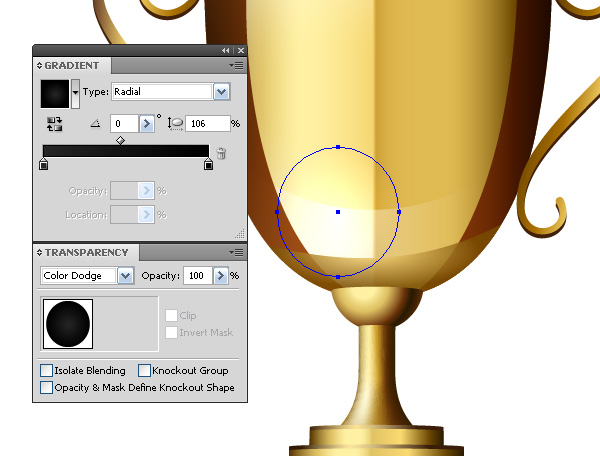Open the gradient preset dropdown arrow
This screenshot has width=600, height=456.
(x=75, y=94)
